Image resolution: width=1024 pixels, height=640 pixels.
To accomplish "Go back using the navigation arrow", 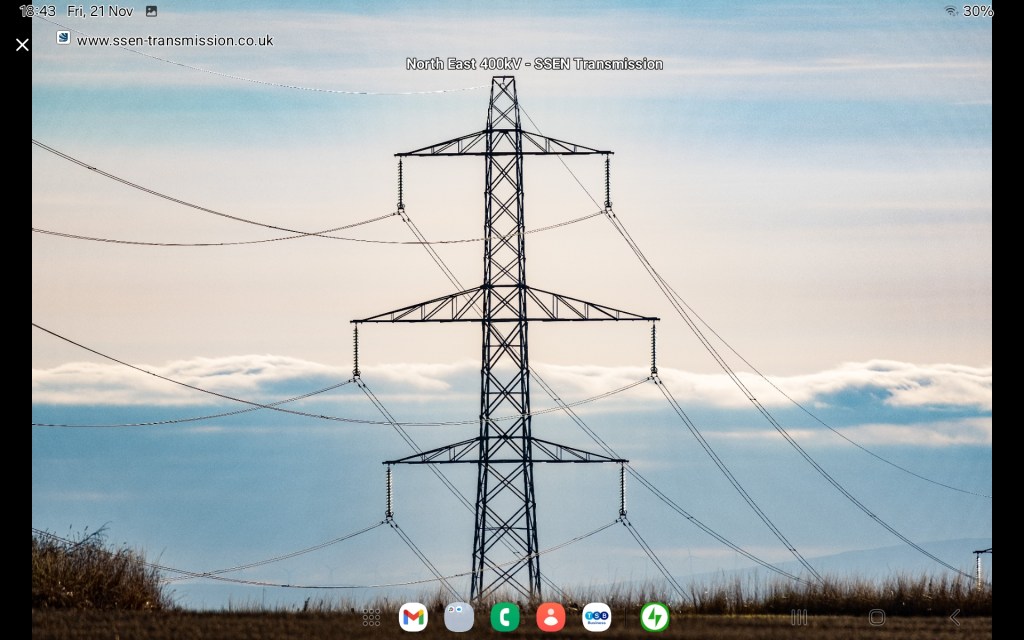I will coord(954,617).
